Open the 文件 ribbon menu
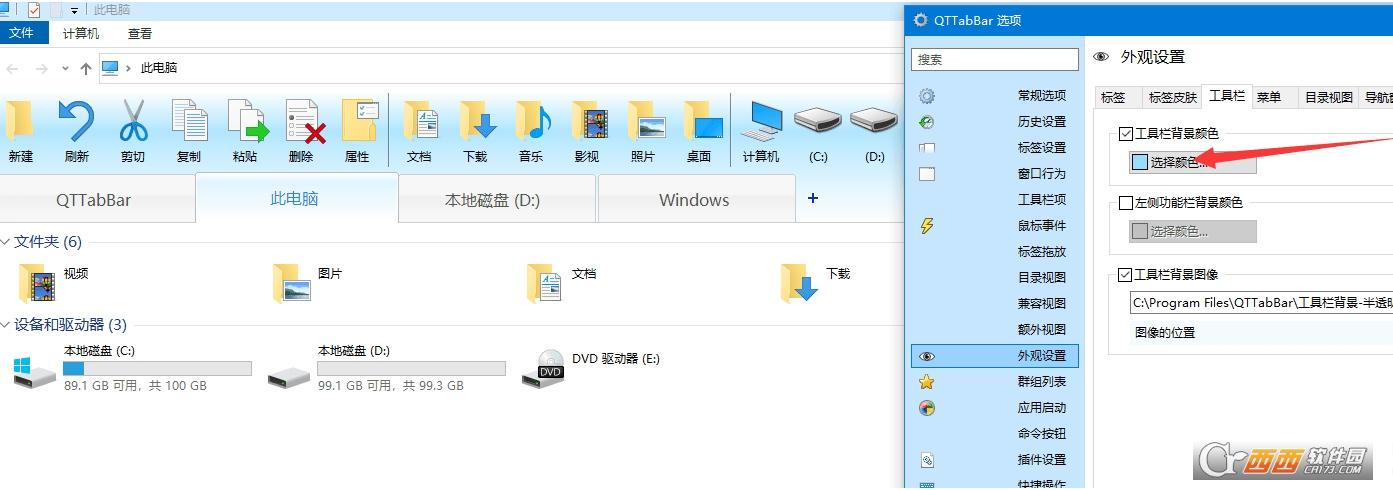This screenshot has height=490, width=1393. 22,33
